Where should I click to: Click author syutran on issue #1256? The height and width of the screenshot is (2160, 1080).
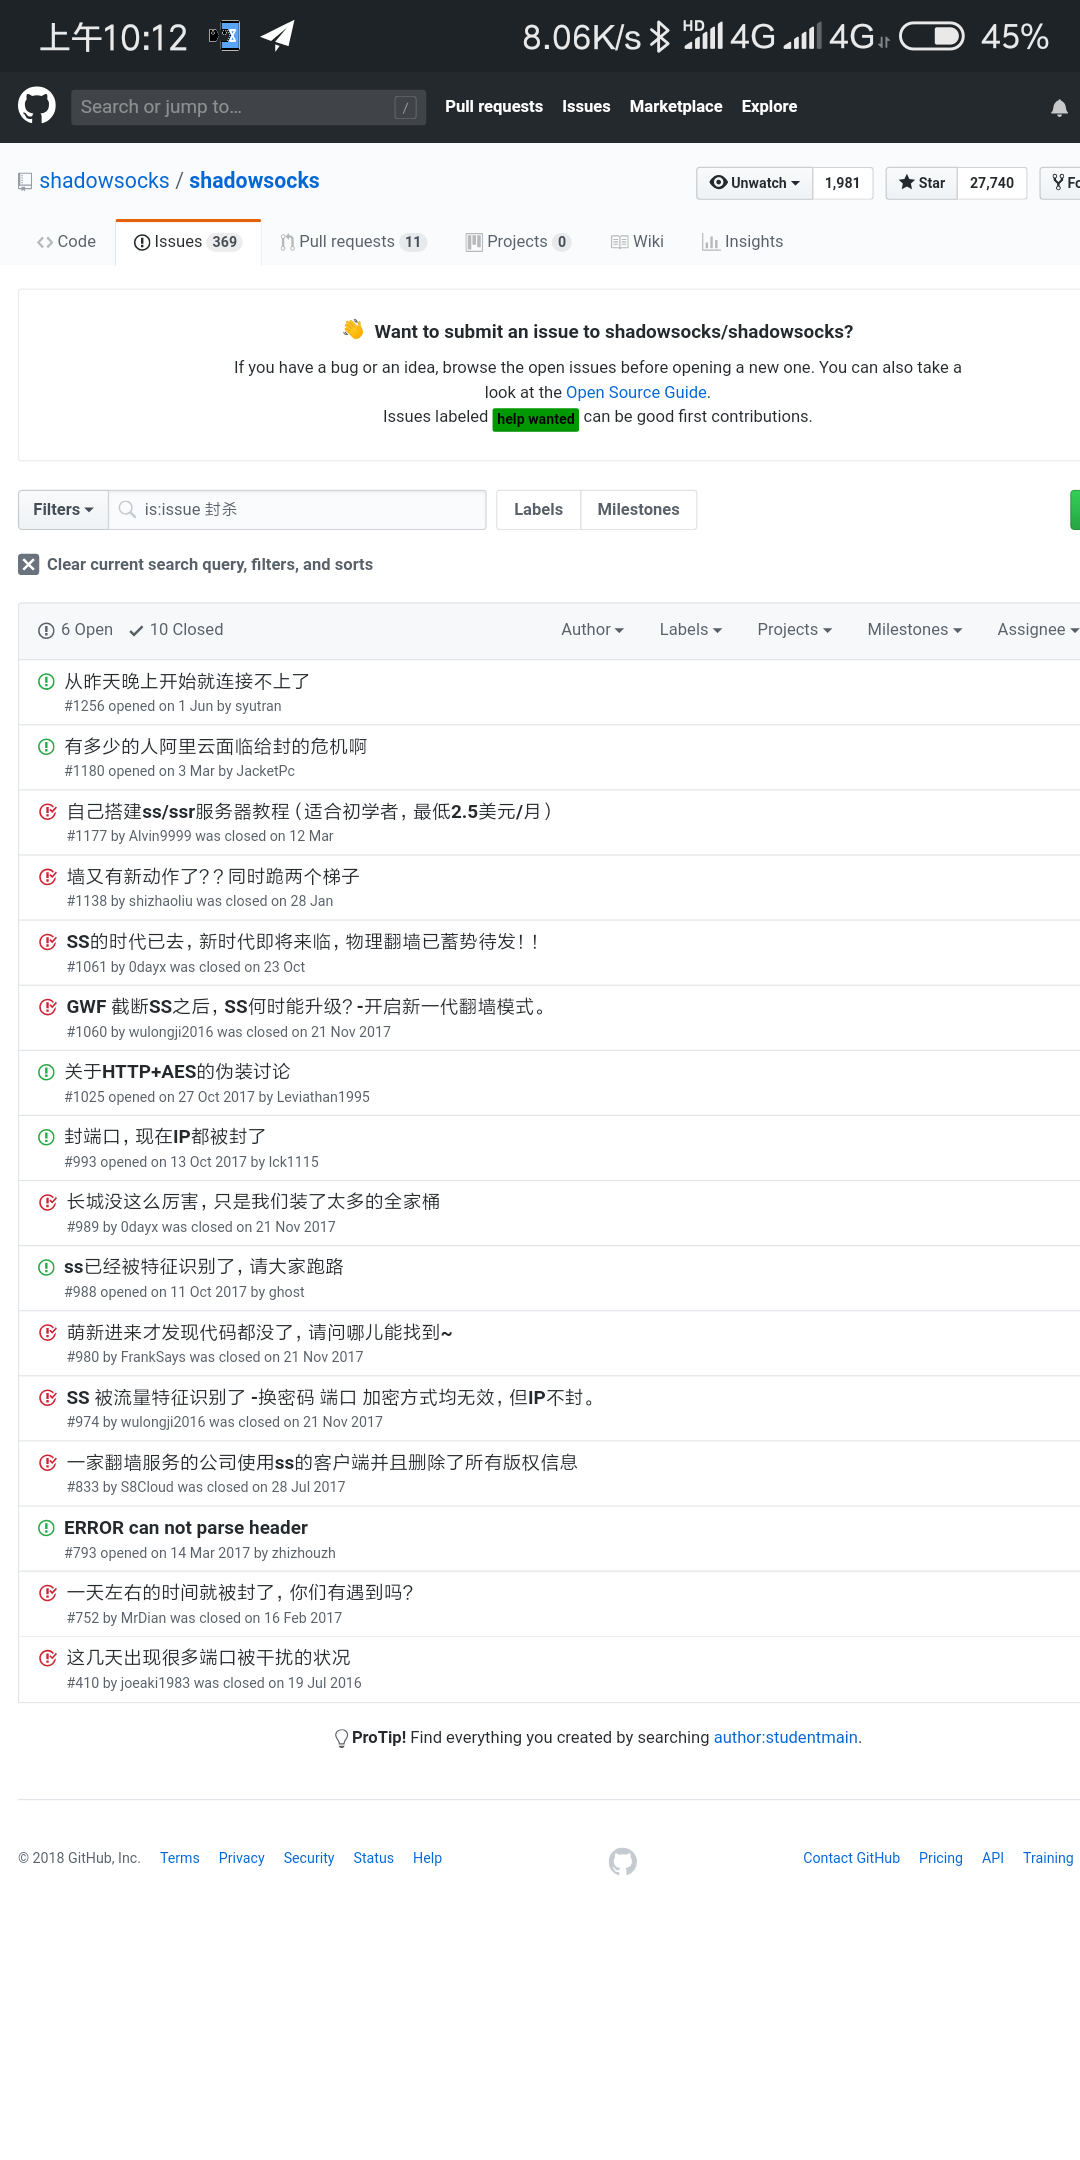point(259,706)
